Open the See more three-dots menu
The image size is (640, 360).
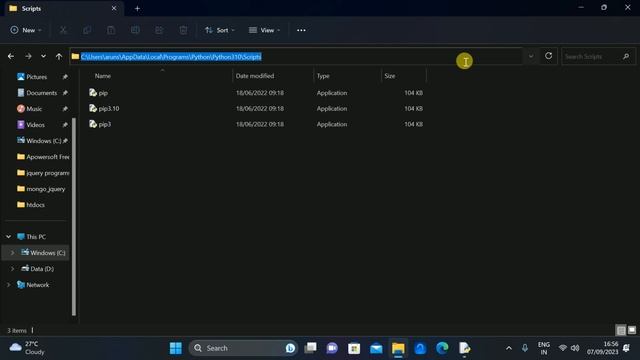301,30
